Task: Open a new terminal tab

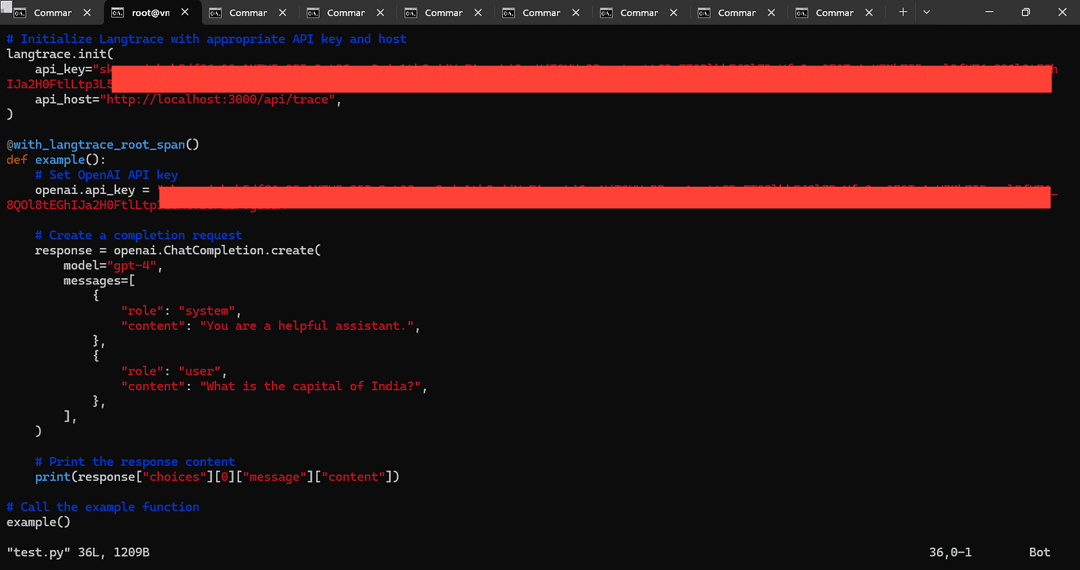Action: click(x=903, y=13)
